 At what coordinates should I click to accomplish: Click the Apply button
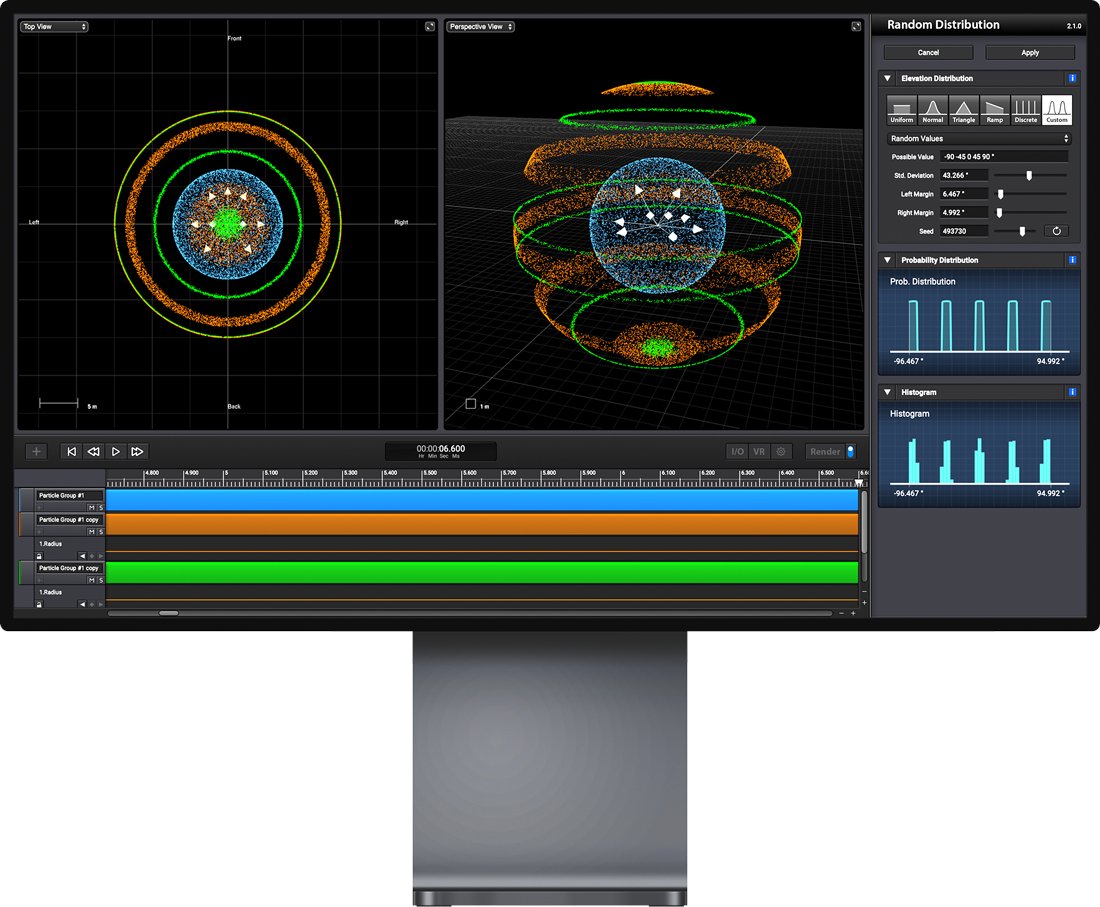pyautogui.click(x=1030, y=53)
